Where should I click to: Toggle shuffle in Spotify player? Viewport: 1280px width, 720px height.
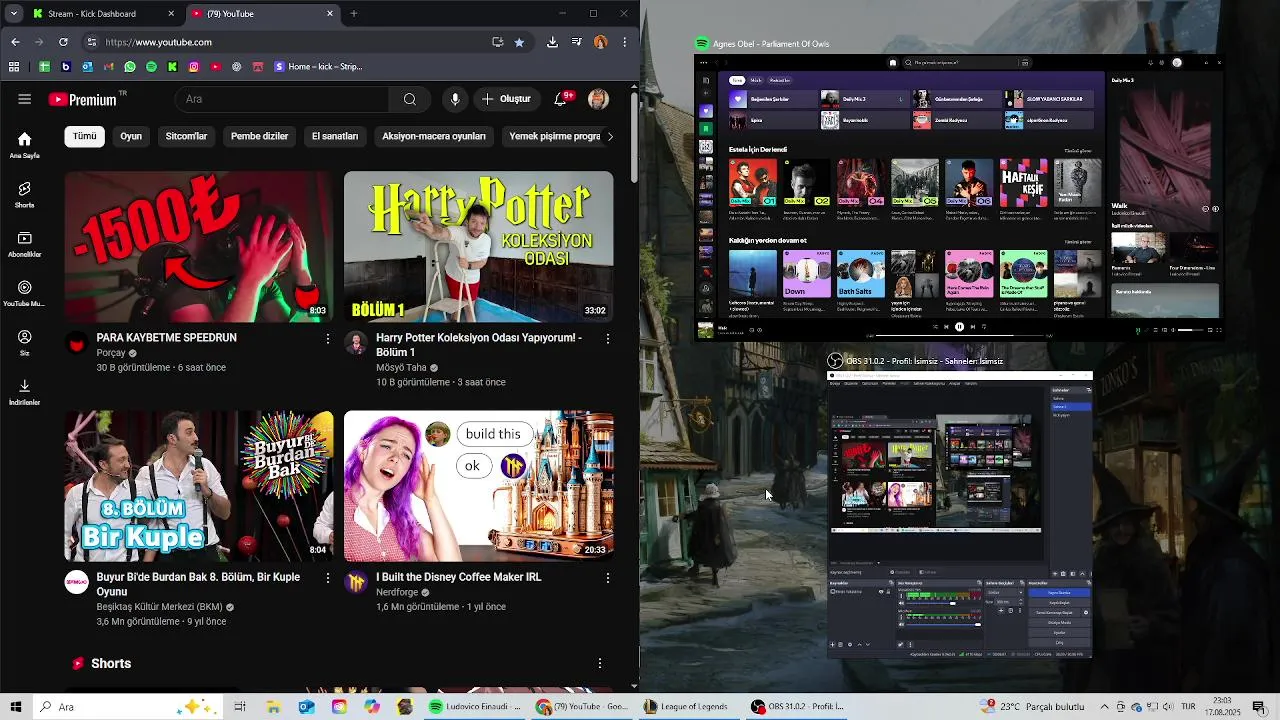[935, 327]
